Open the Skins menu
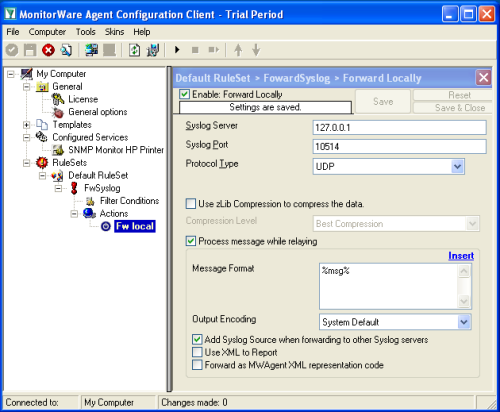The width and height of the screenshot is (500, 412). pos(114,32)
